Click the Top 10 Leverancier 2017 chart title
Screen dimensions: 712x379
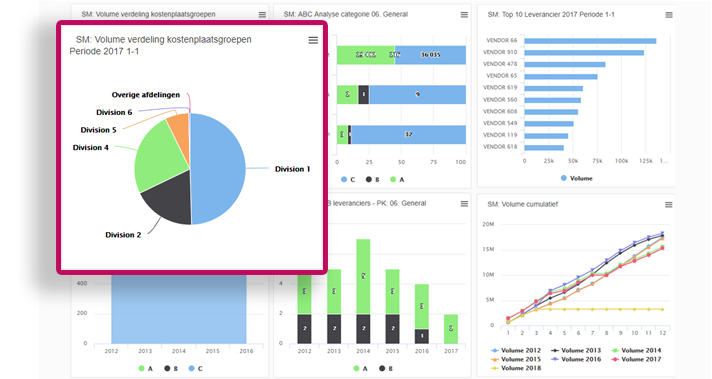[551, 15]
